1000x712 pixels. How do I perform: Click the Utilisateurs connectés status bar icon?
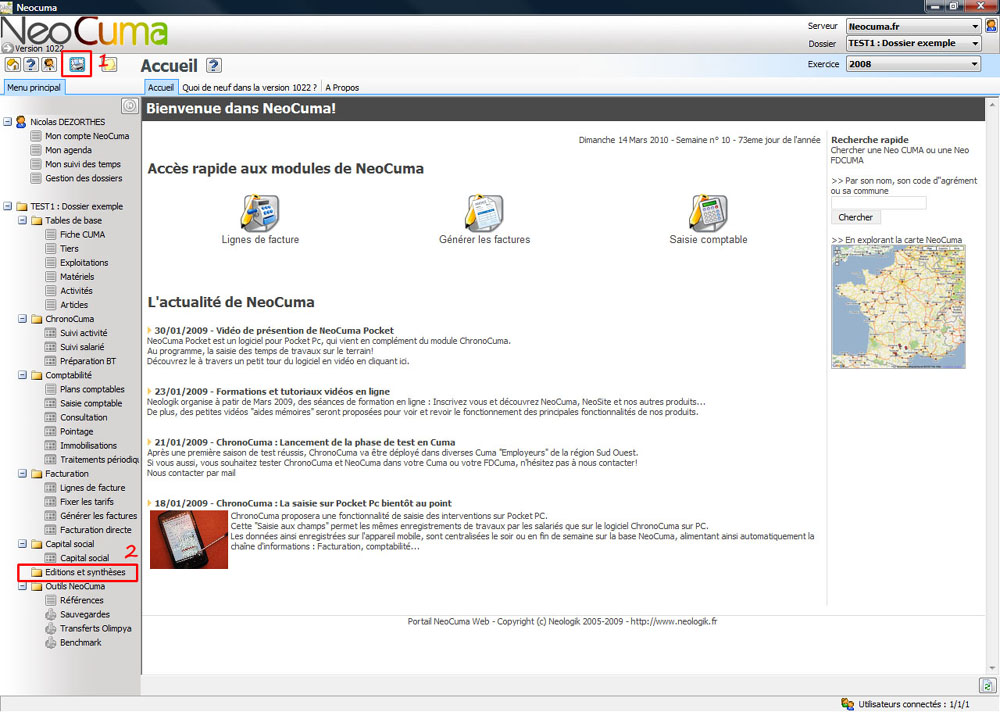[x=848, y=704]
